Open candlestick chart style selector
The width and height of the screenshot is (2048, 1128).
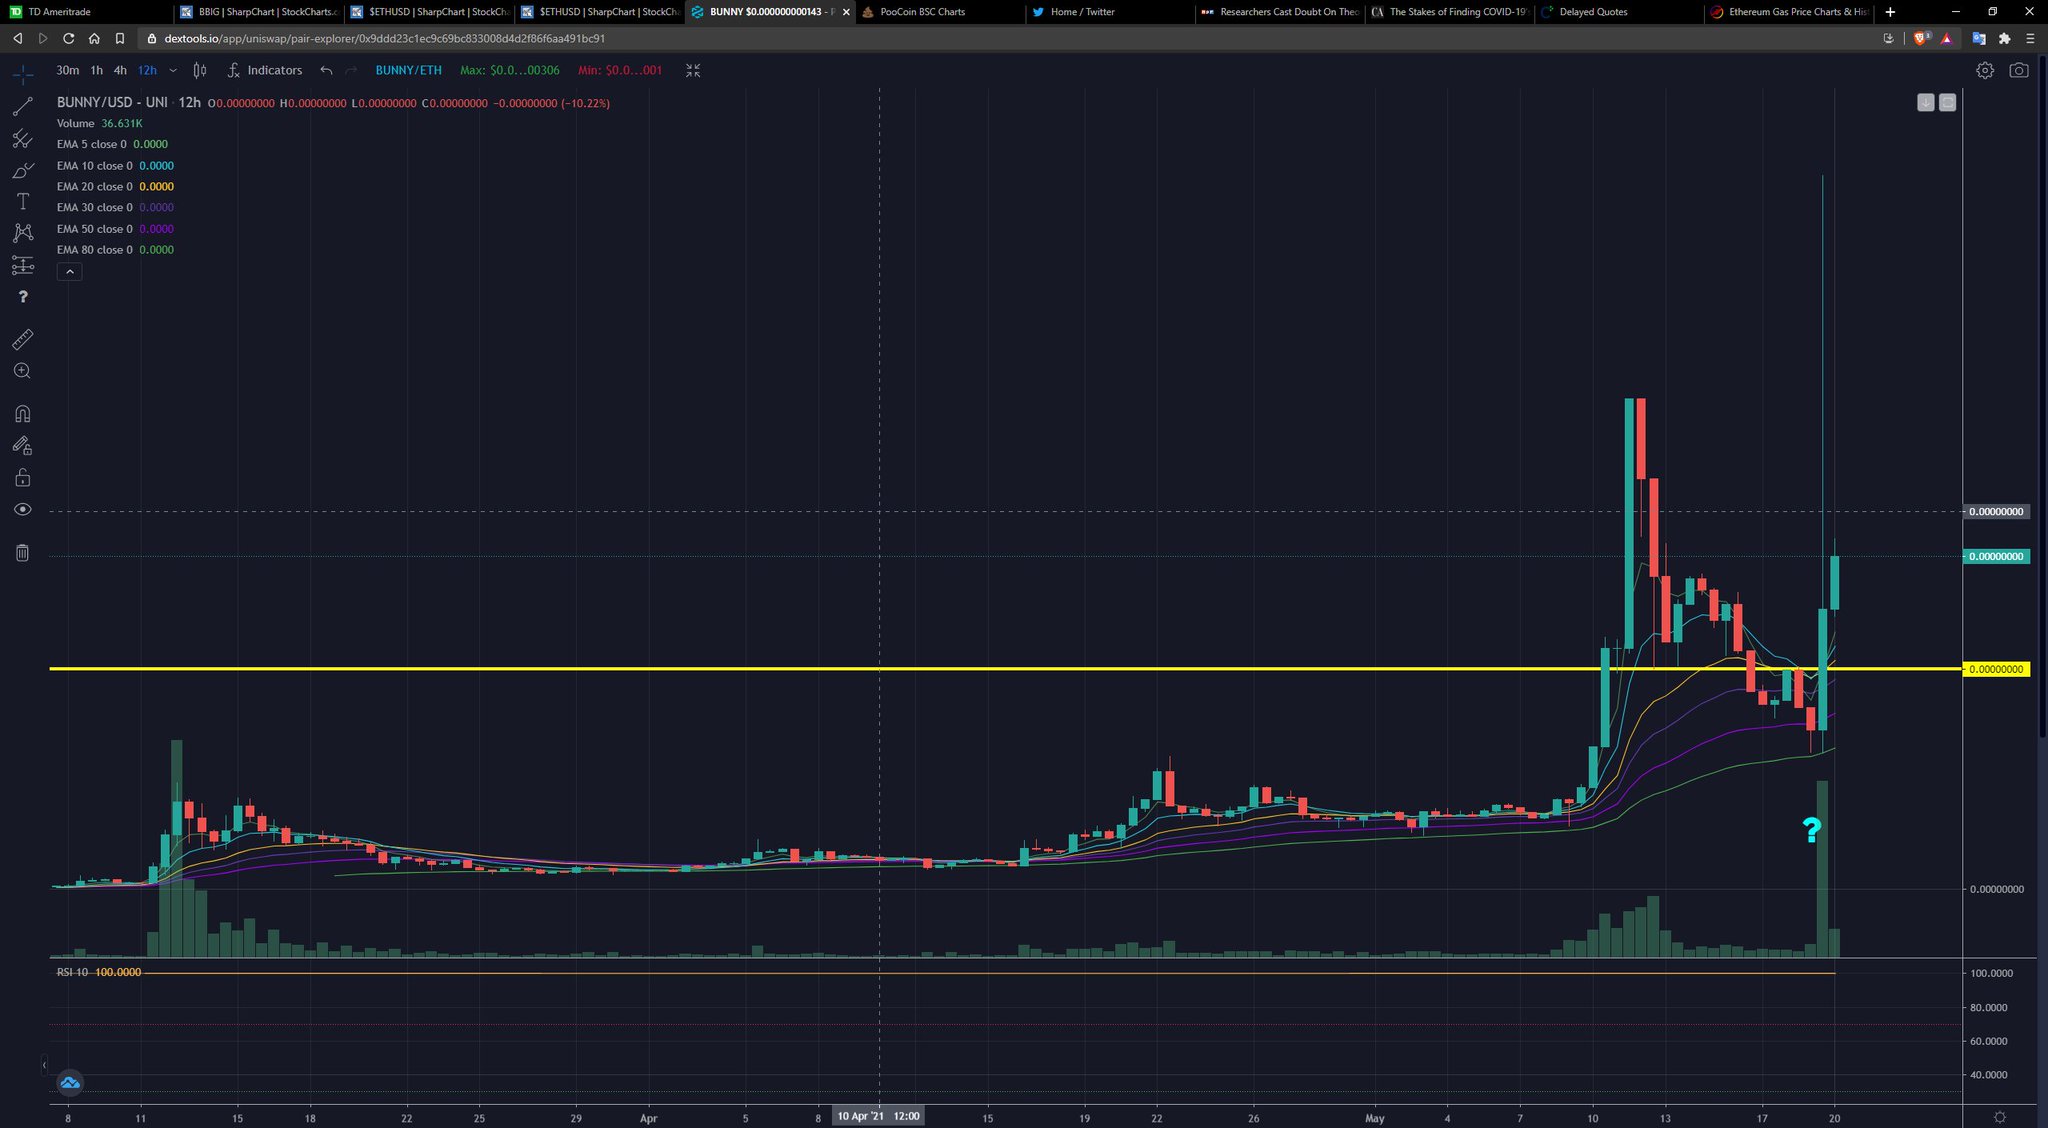click(x=200, y=70)
